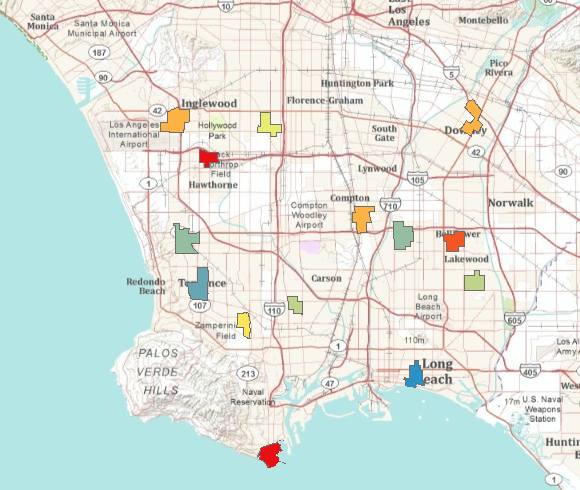Select the light green polygon below Lakewood

pos(475,281)
